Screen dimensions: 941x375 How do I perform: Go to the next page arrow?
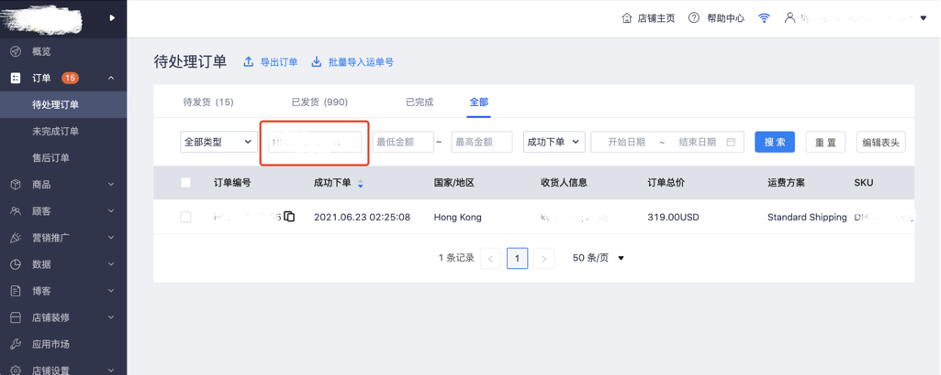[x=544, y=259]
